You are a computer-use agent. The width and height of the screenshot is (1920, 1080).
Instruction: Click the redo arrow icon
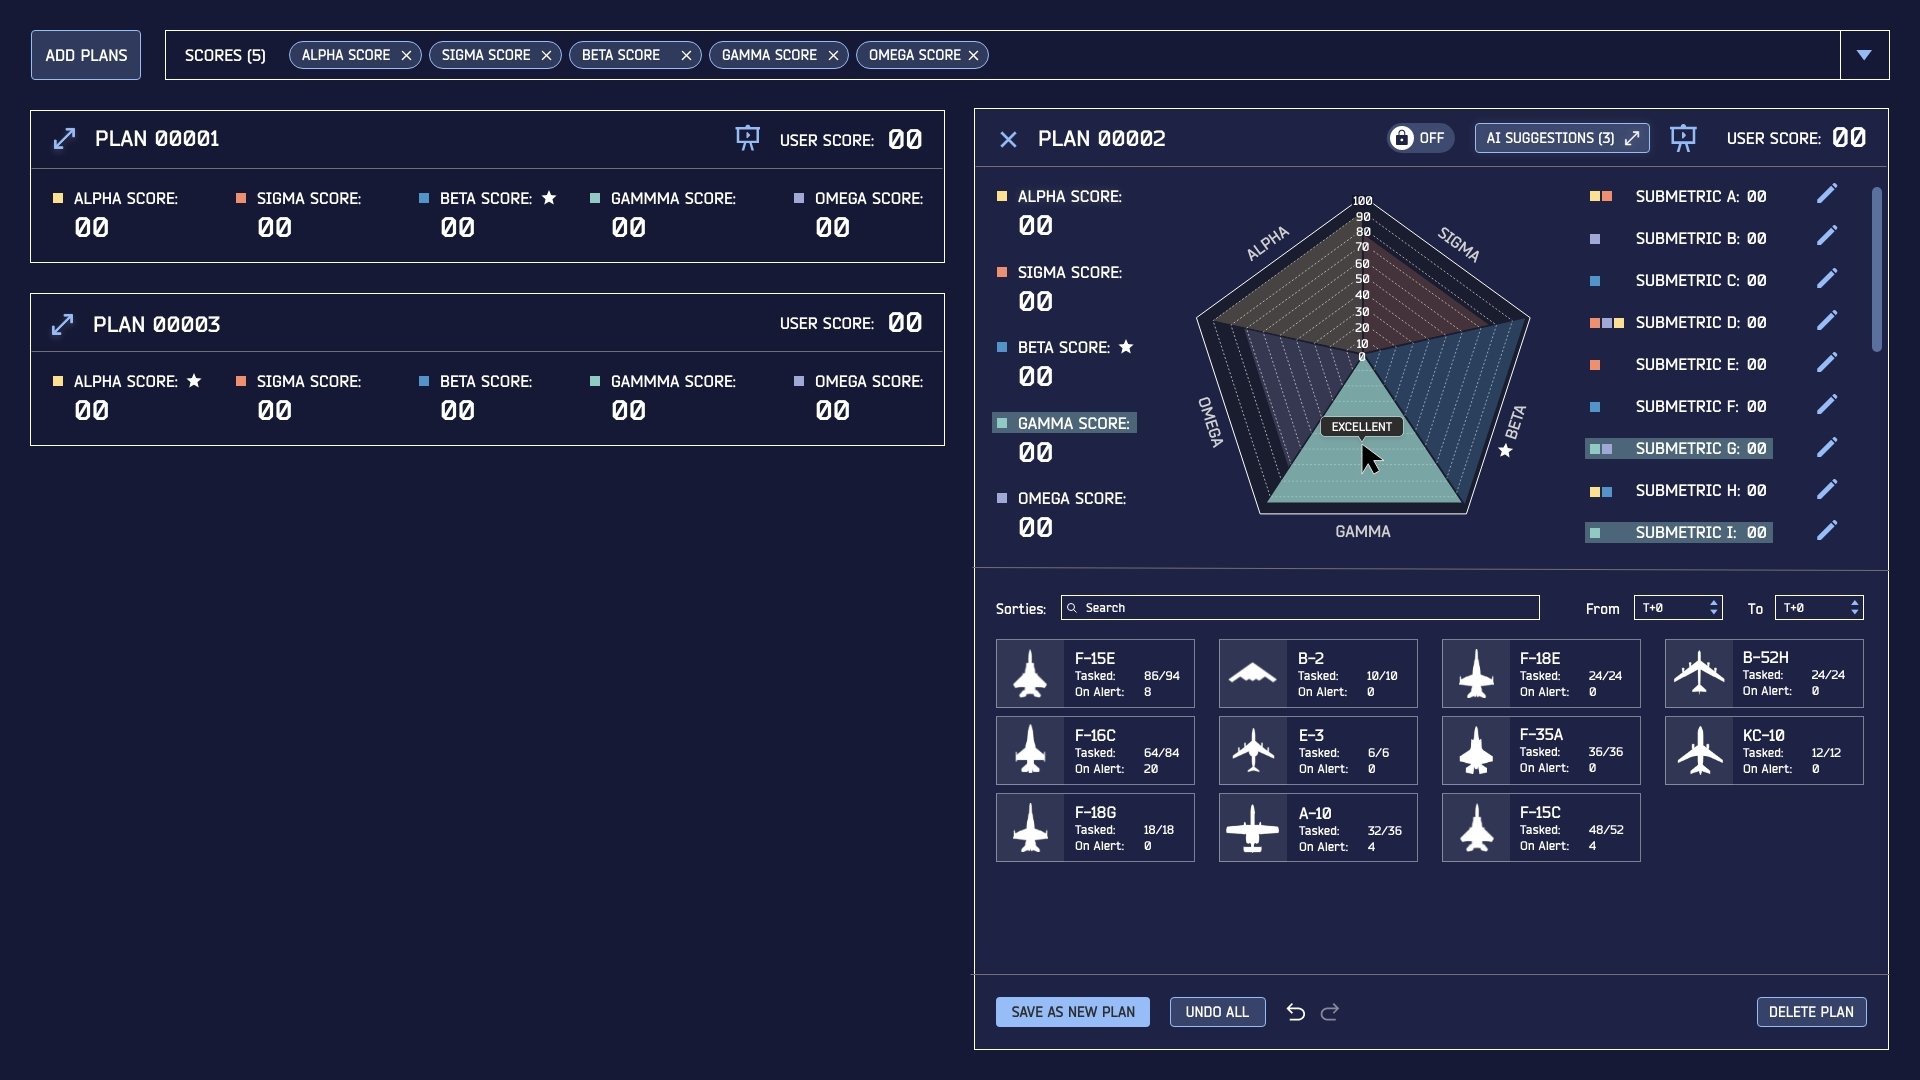(x=1330, y=1012)
